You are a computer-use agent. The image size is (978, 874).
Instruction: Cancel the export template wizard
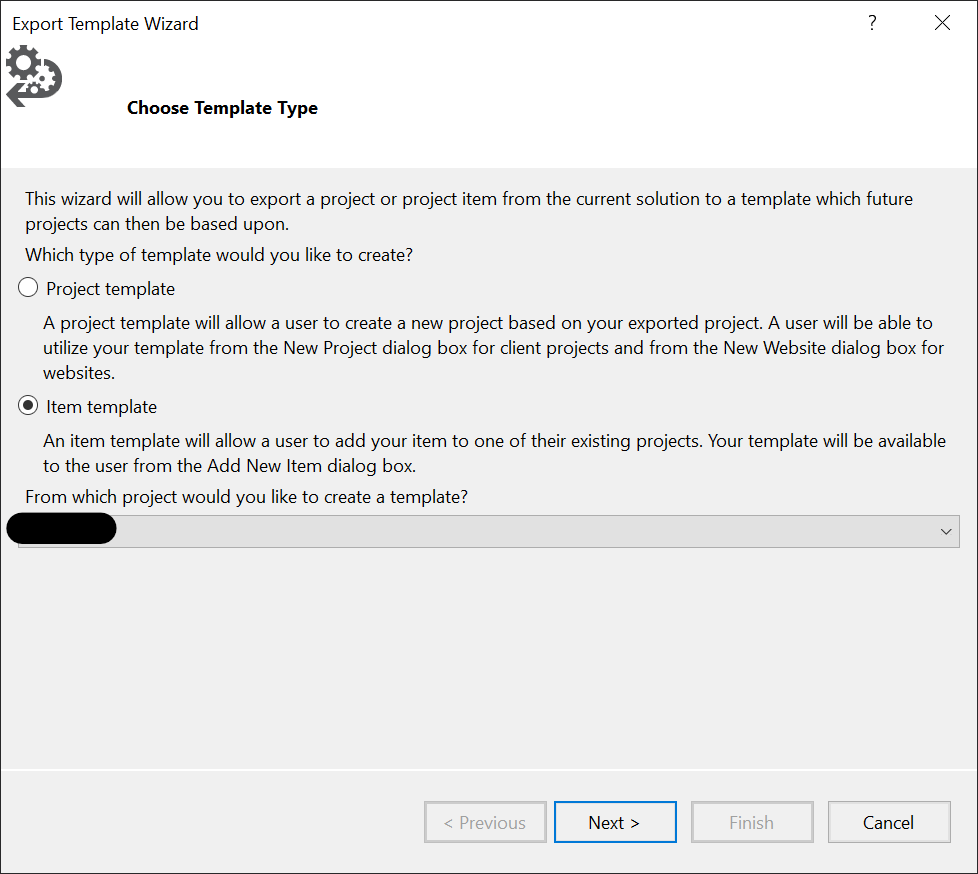click(x=888, y=822)
